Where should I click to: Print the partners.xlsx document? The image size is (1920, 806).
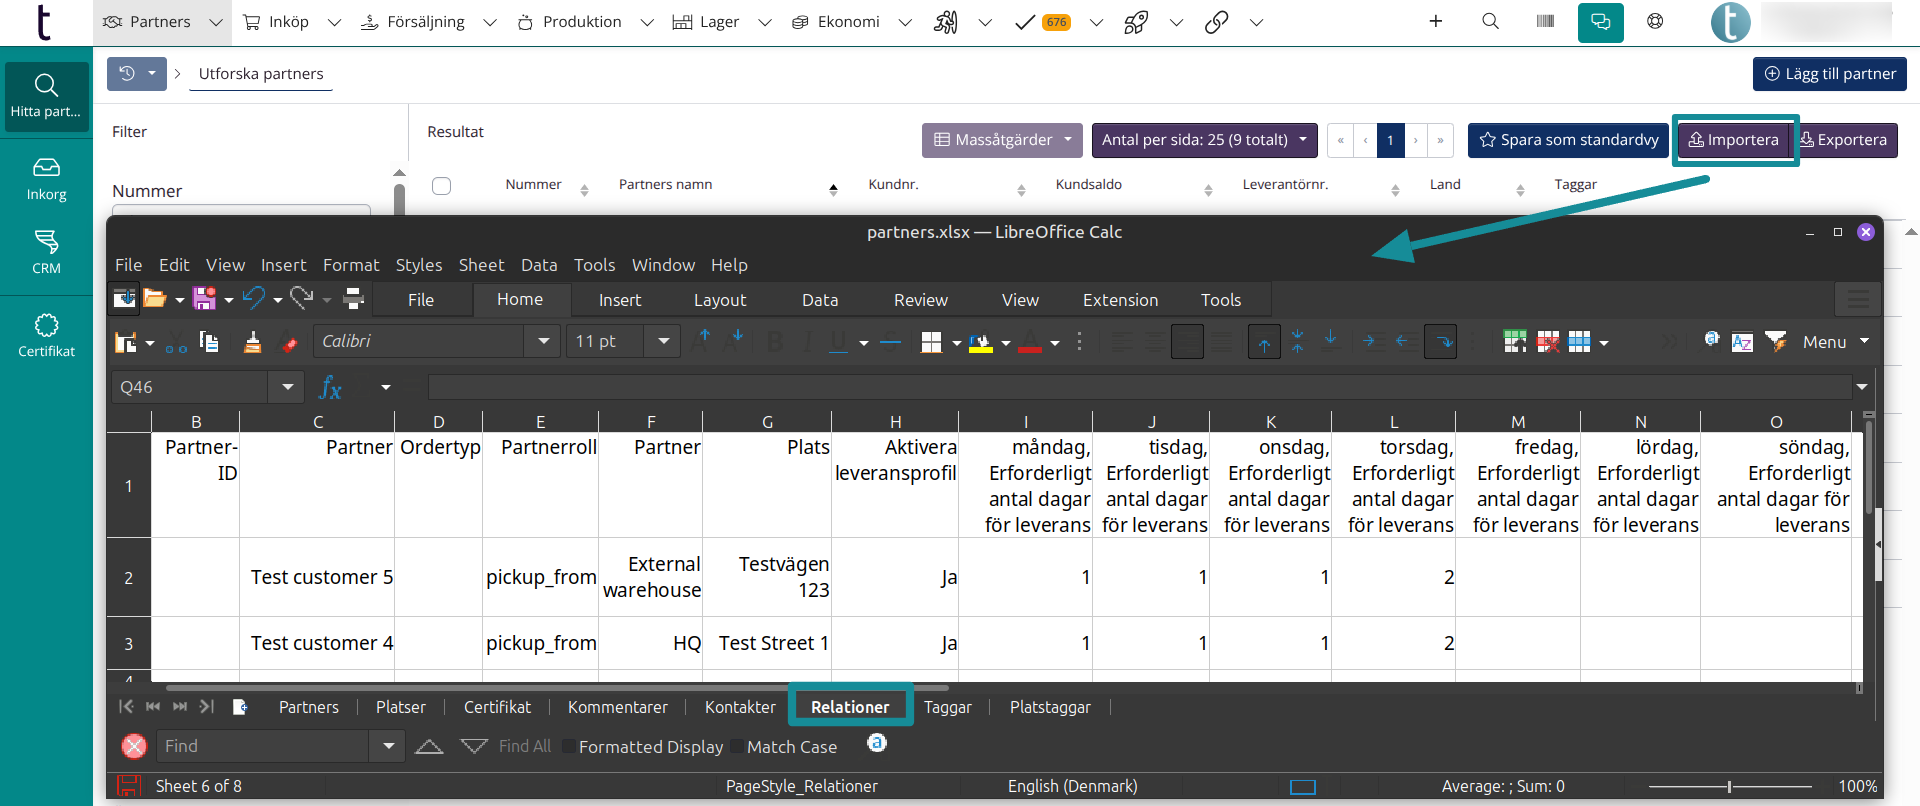coord(353,298)
